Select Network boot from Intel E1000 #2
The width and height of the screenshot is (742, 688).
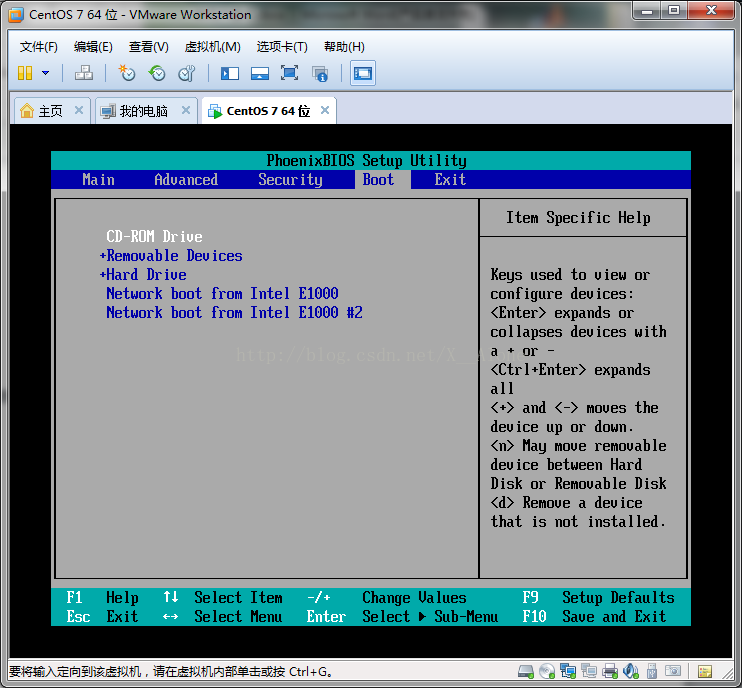coord(234,312)
